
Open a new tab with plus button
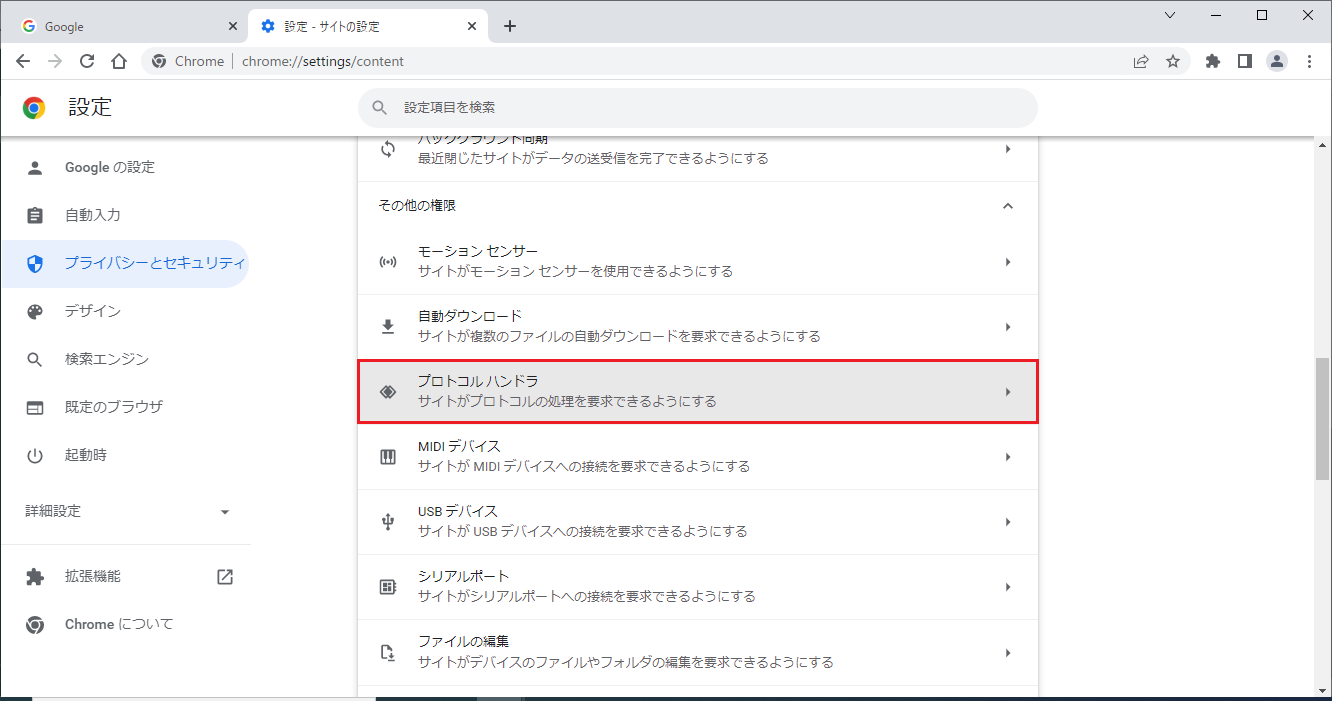pos(510,26)
